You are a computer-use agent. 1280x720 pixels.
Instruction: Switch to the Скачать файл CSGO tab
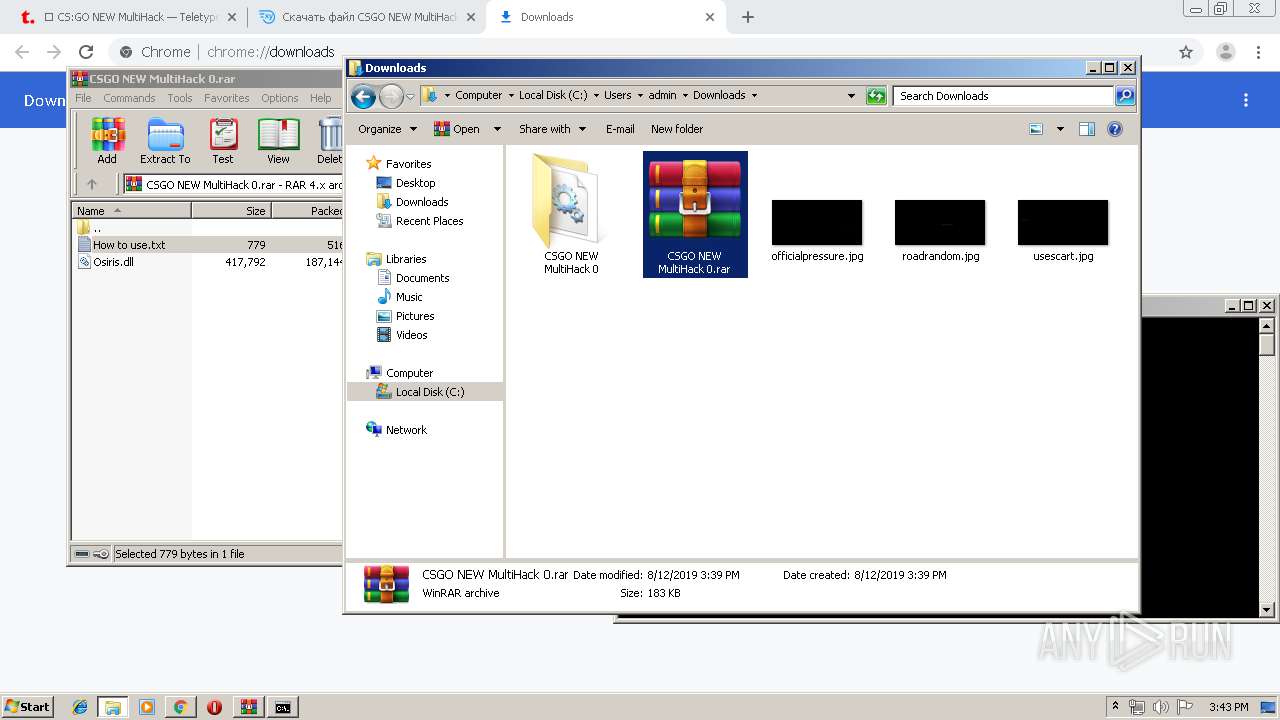point(367,17)
